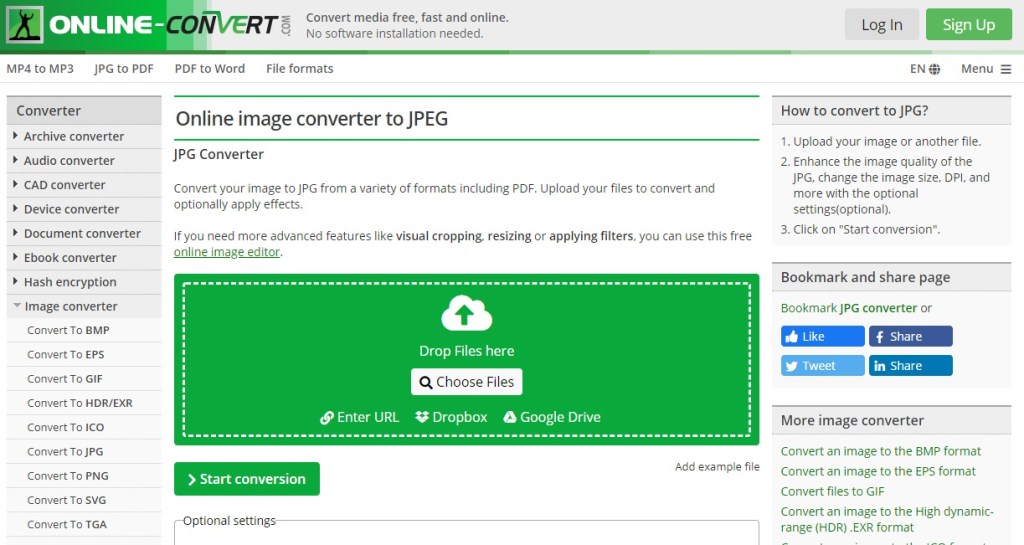Share page on LinkedIn
1024x545 pixels.
[x=910, y=366]
